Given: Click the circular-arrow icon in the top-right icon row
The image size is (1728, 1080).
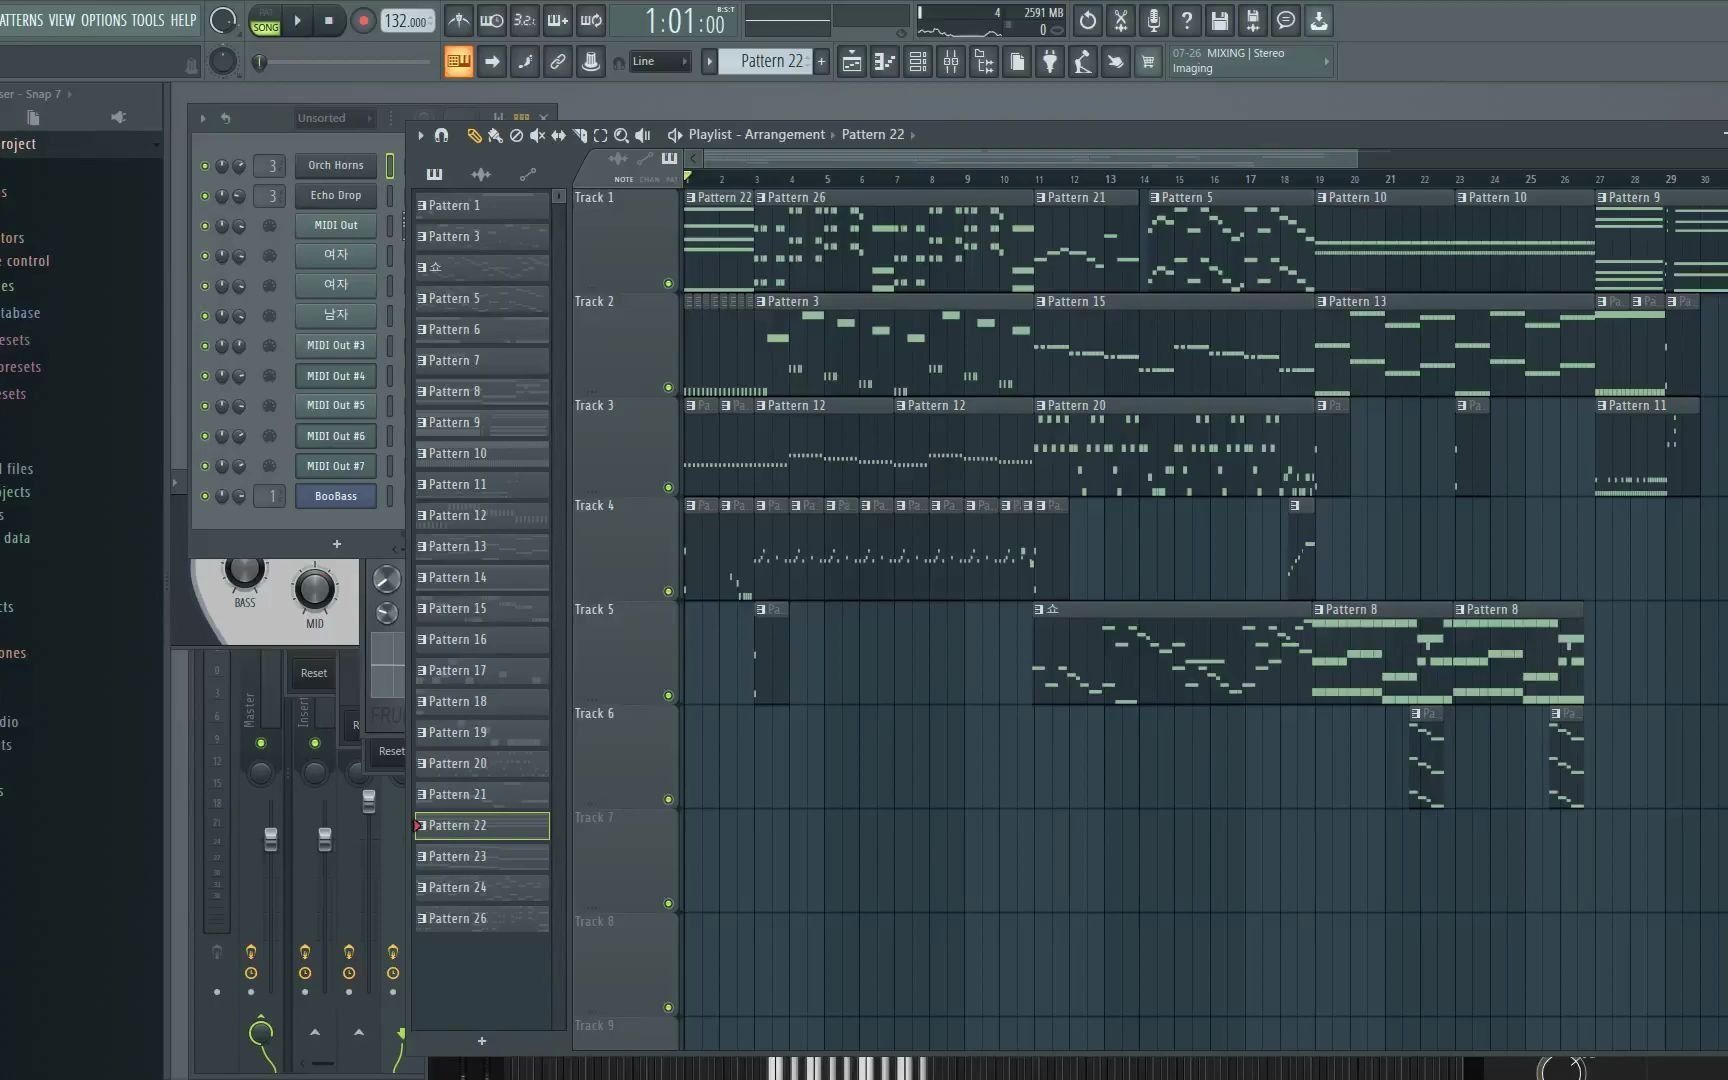Looking at the screenshot, I should click(1087, 20).
